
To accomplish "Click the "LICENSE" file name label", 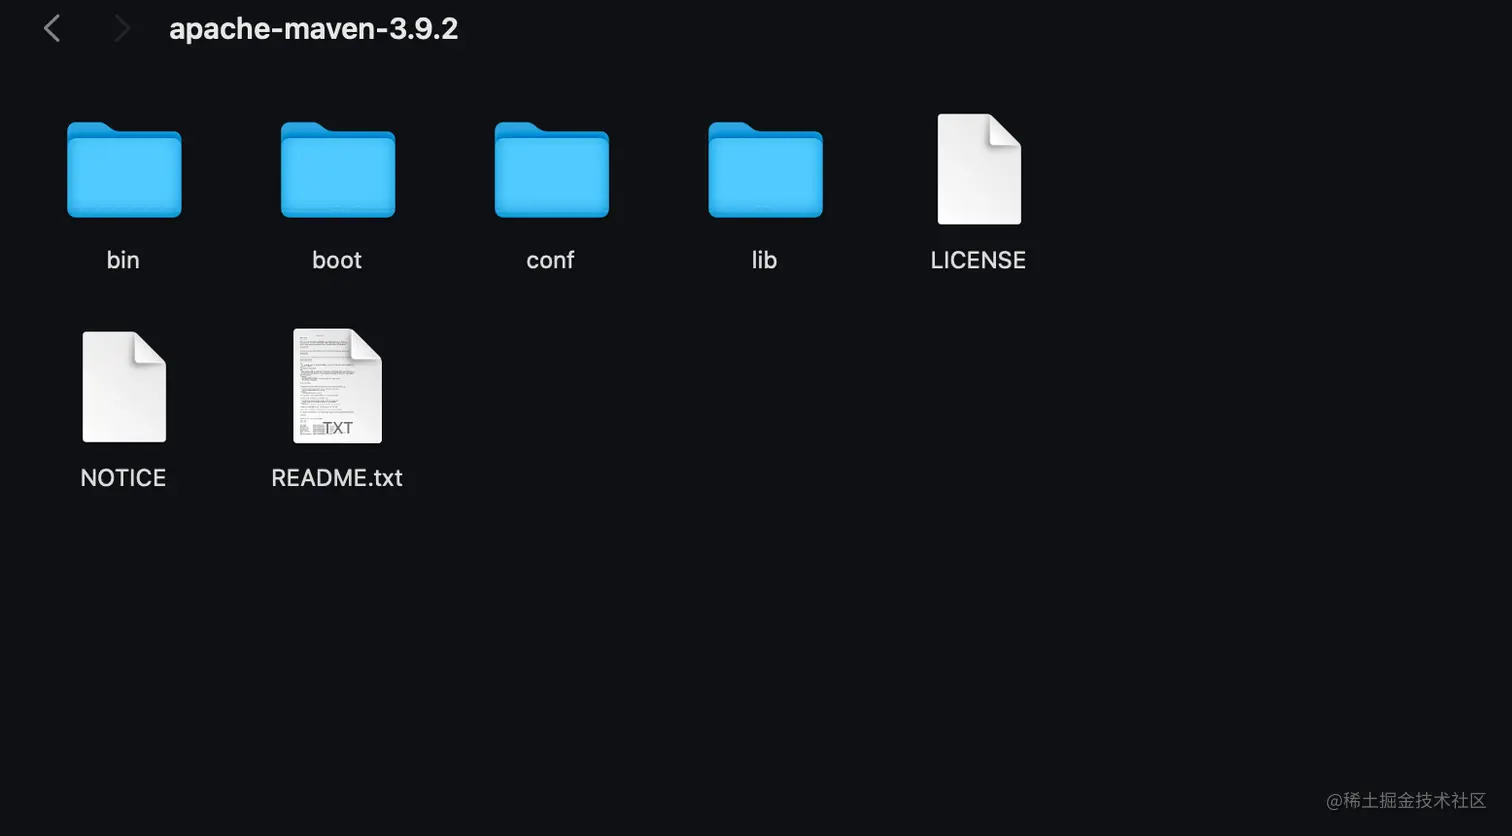I will tap(978, 260).
